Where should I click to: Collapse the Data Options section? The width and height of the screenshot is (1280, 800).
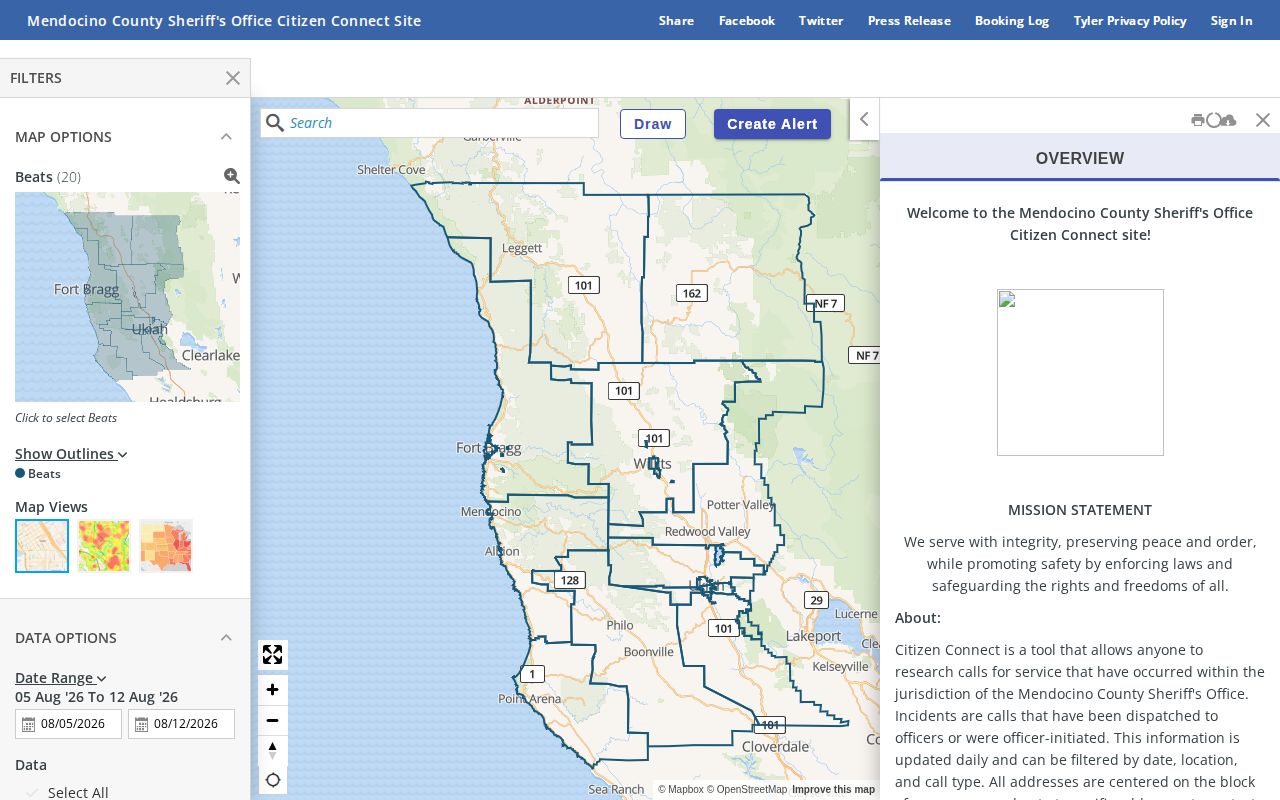226,638
